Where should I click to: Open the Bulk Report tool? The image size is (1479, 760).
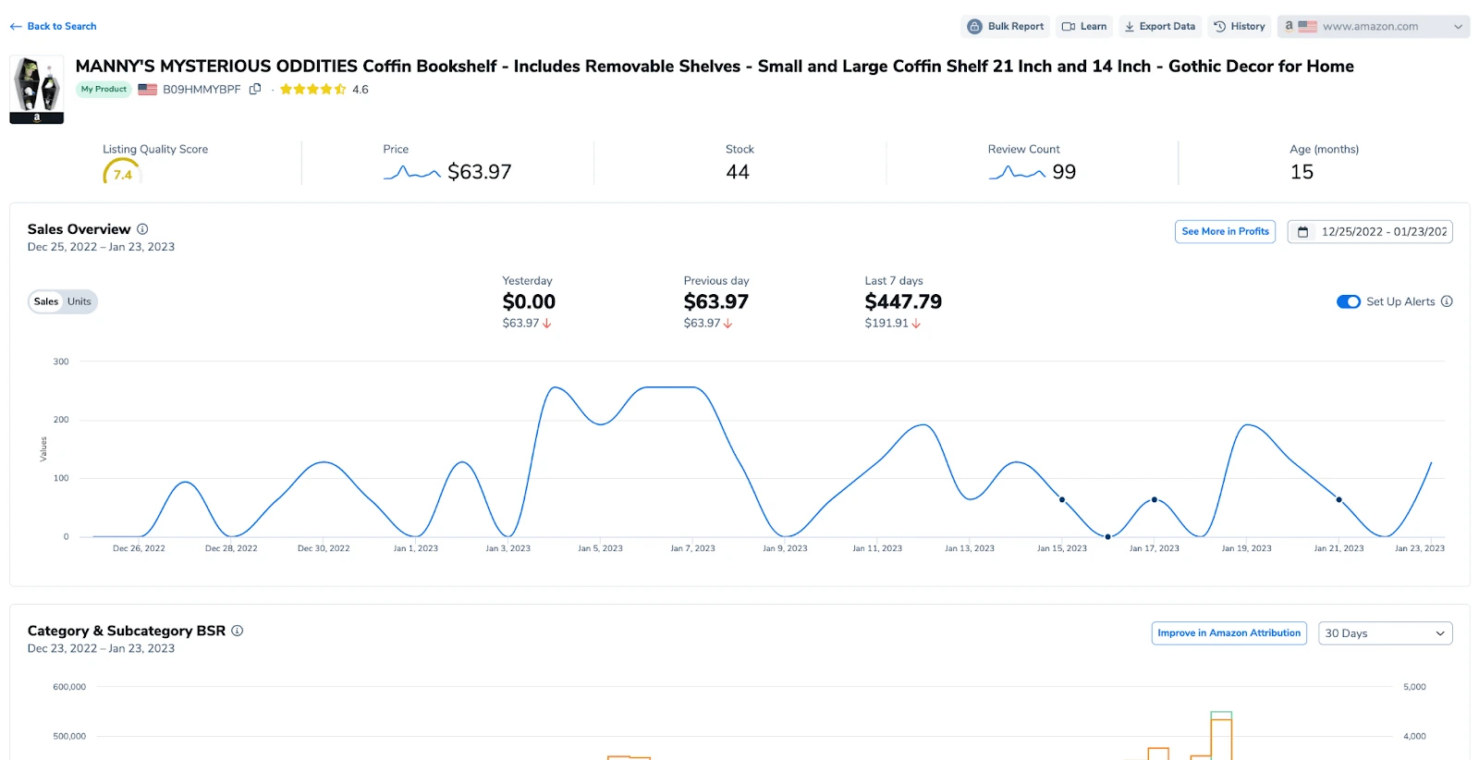tap(1004, 26)
